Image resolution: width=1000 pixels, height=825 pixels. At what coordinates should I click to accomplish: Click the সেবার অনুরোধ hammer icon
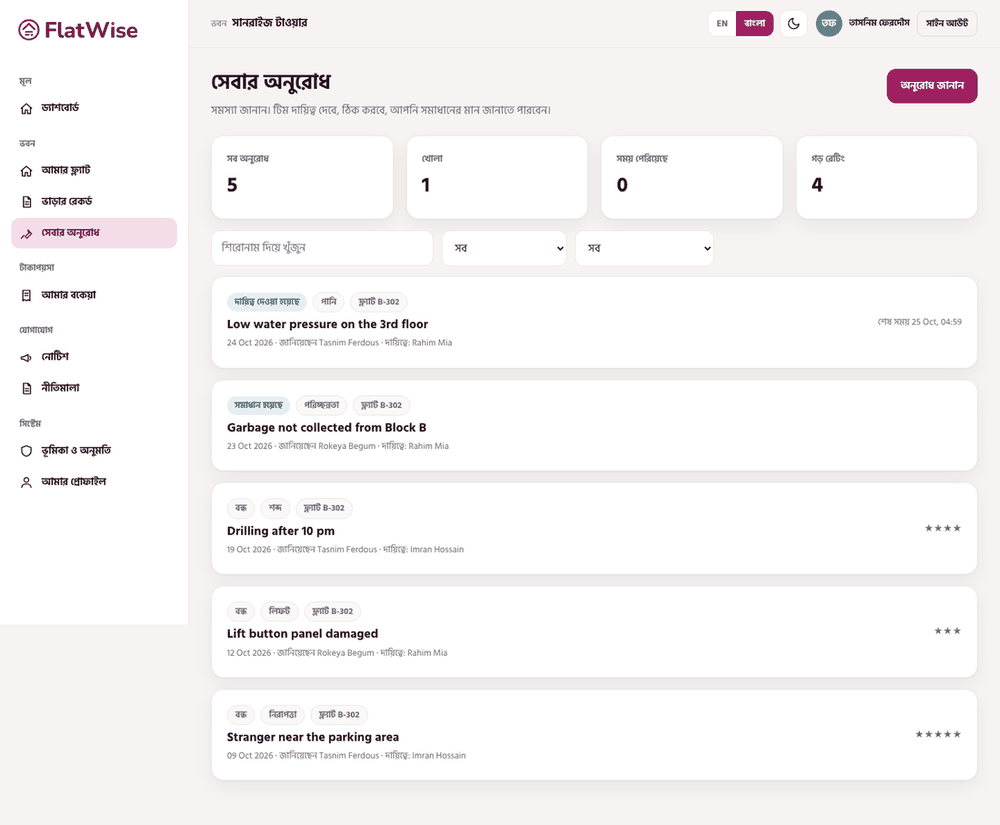tap(26, 234)
